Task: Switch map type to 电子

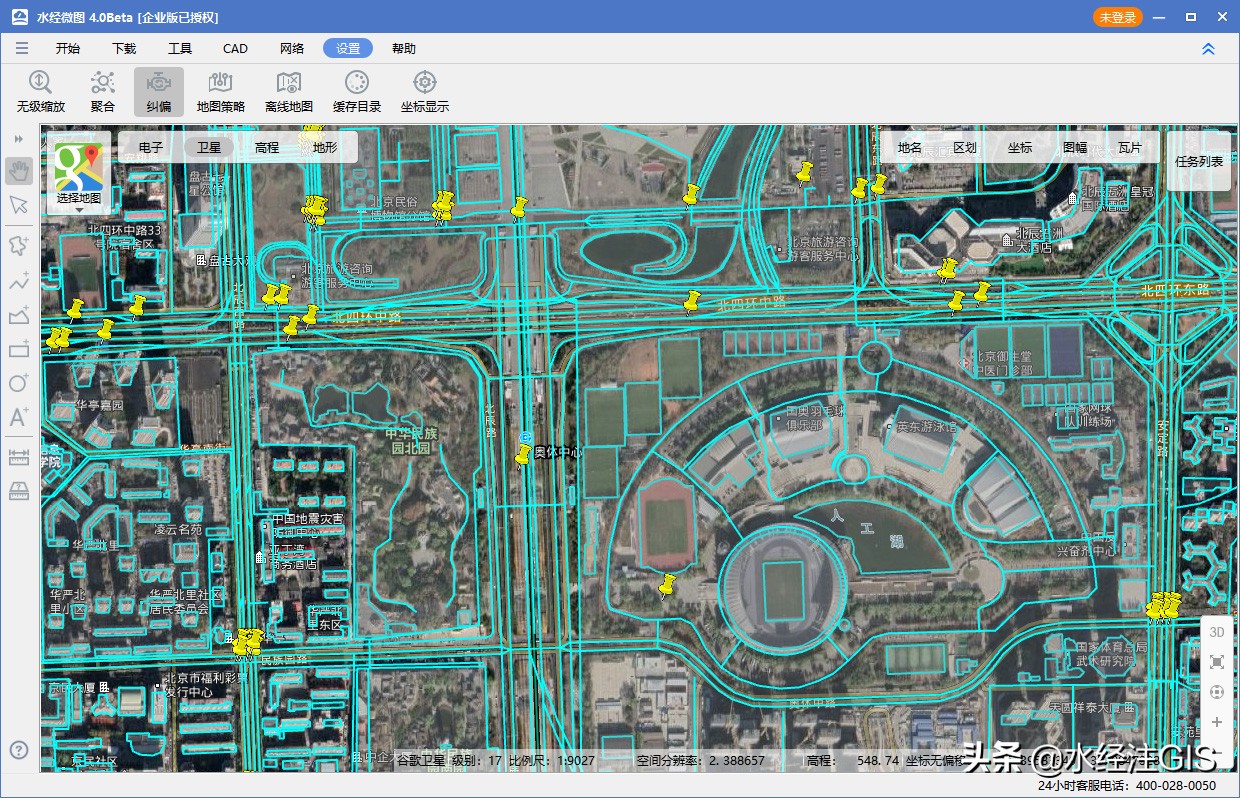Action: pos(151,147)
